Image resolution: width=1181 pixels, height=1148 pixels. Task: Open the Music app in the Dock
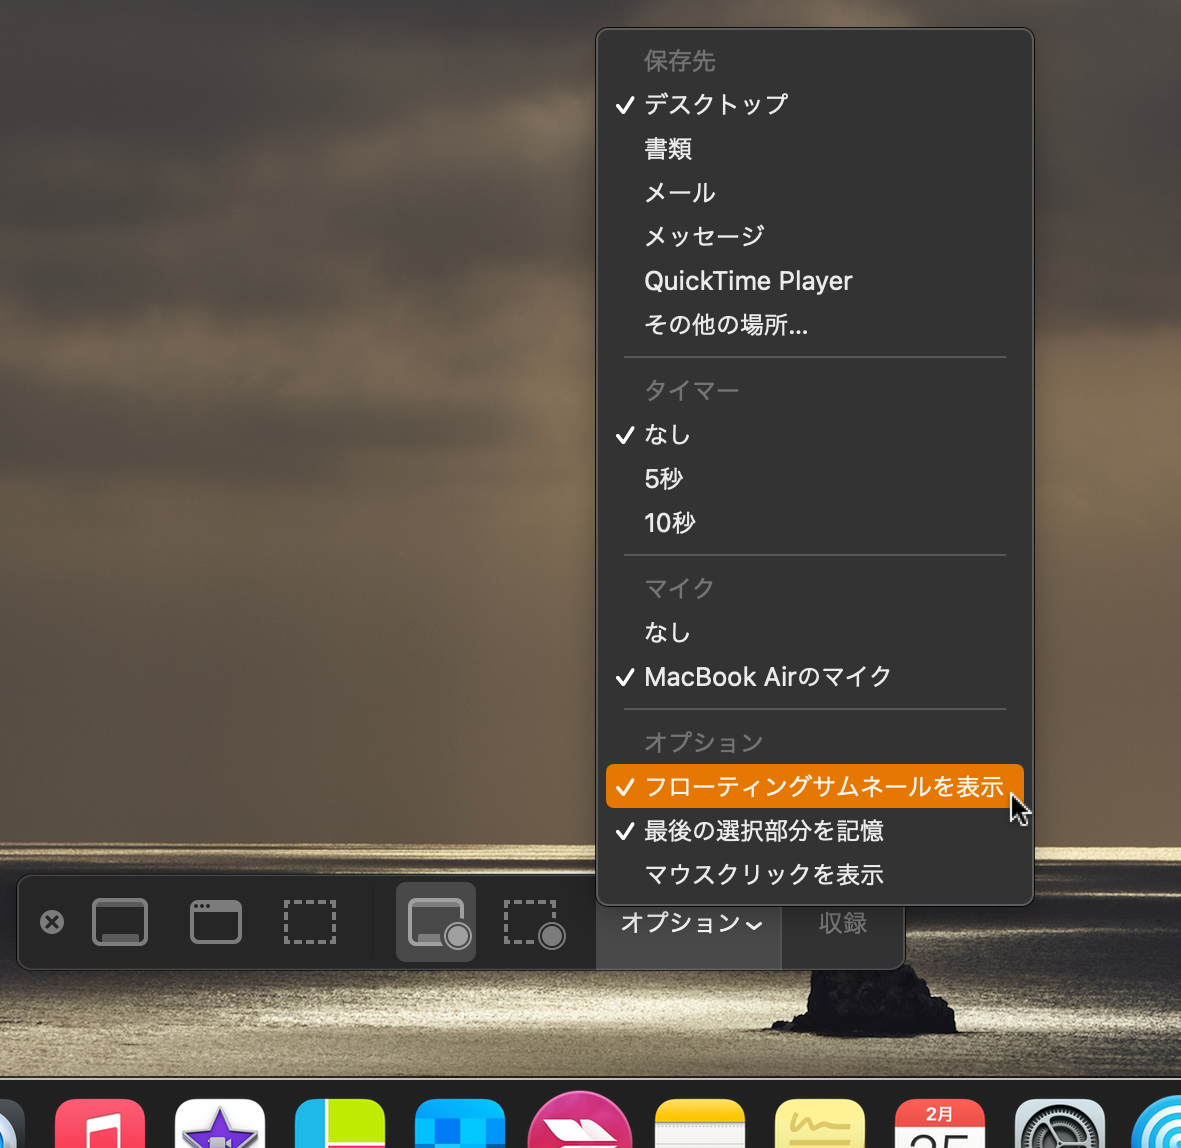click(x=99, y=1124)
